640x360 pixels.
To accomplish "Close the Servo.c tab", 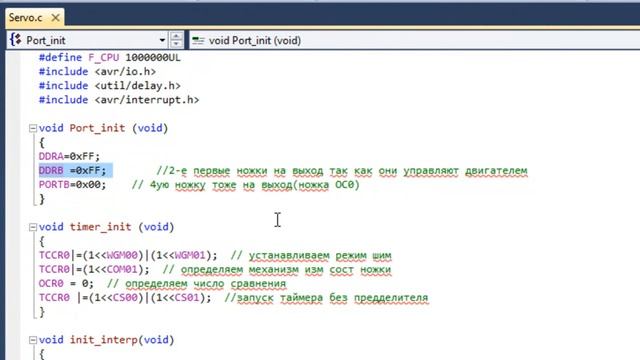I will (56, 18).
